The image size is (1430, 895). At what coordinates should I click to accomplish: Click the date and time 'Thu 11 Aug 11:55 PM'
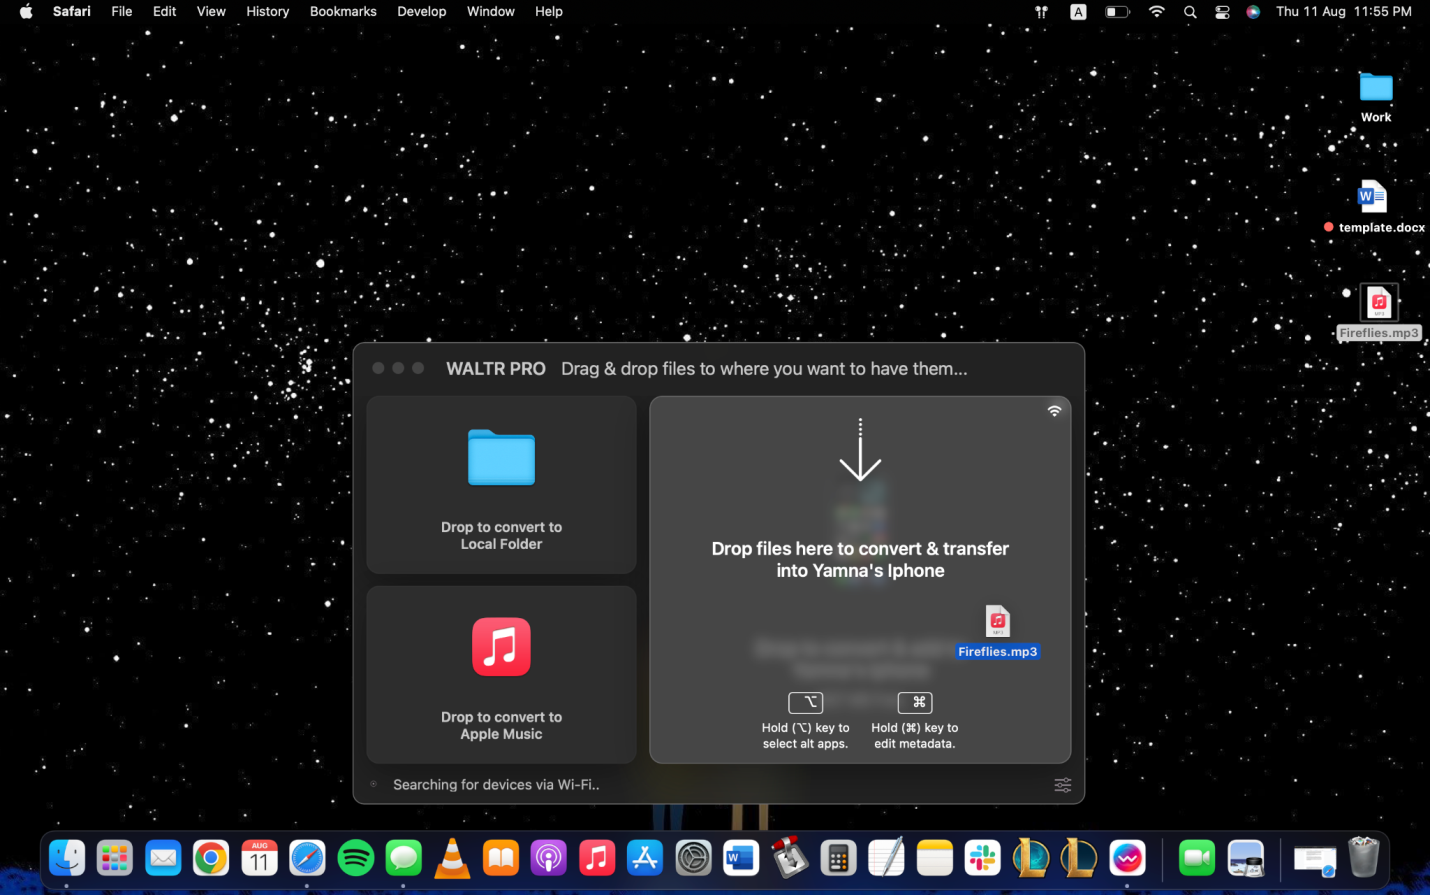tap(1344, 12)
